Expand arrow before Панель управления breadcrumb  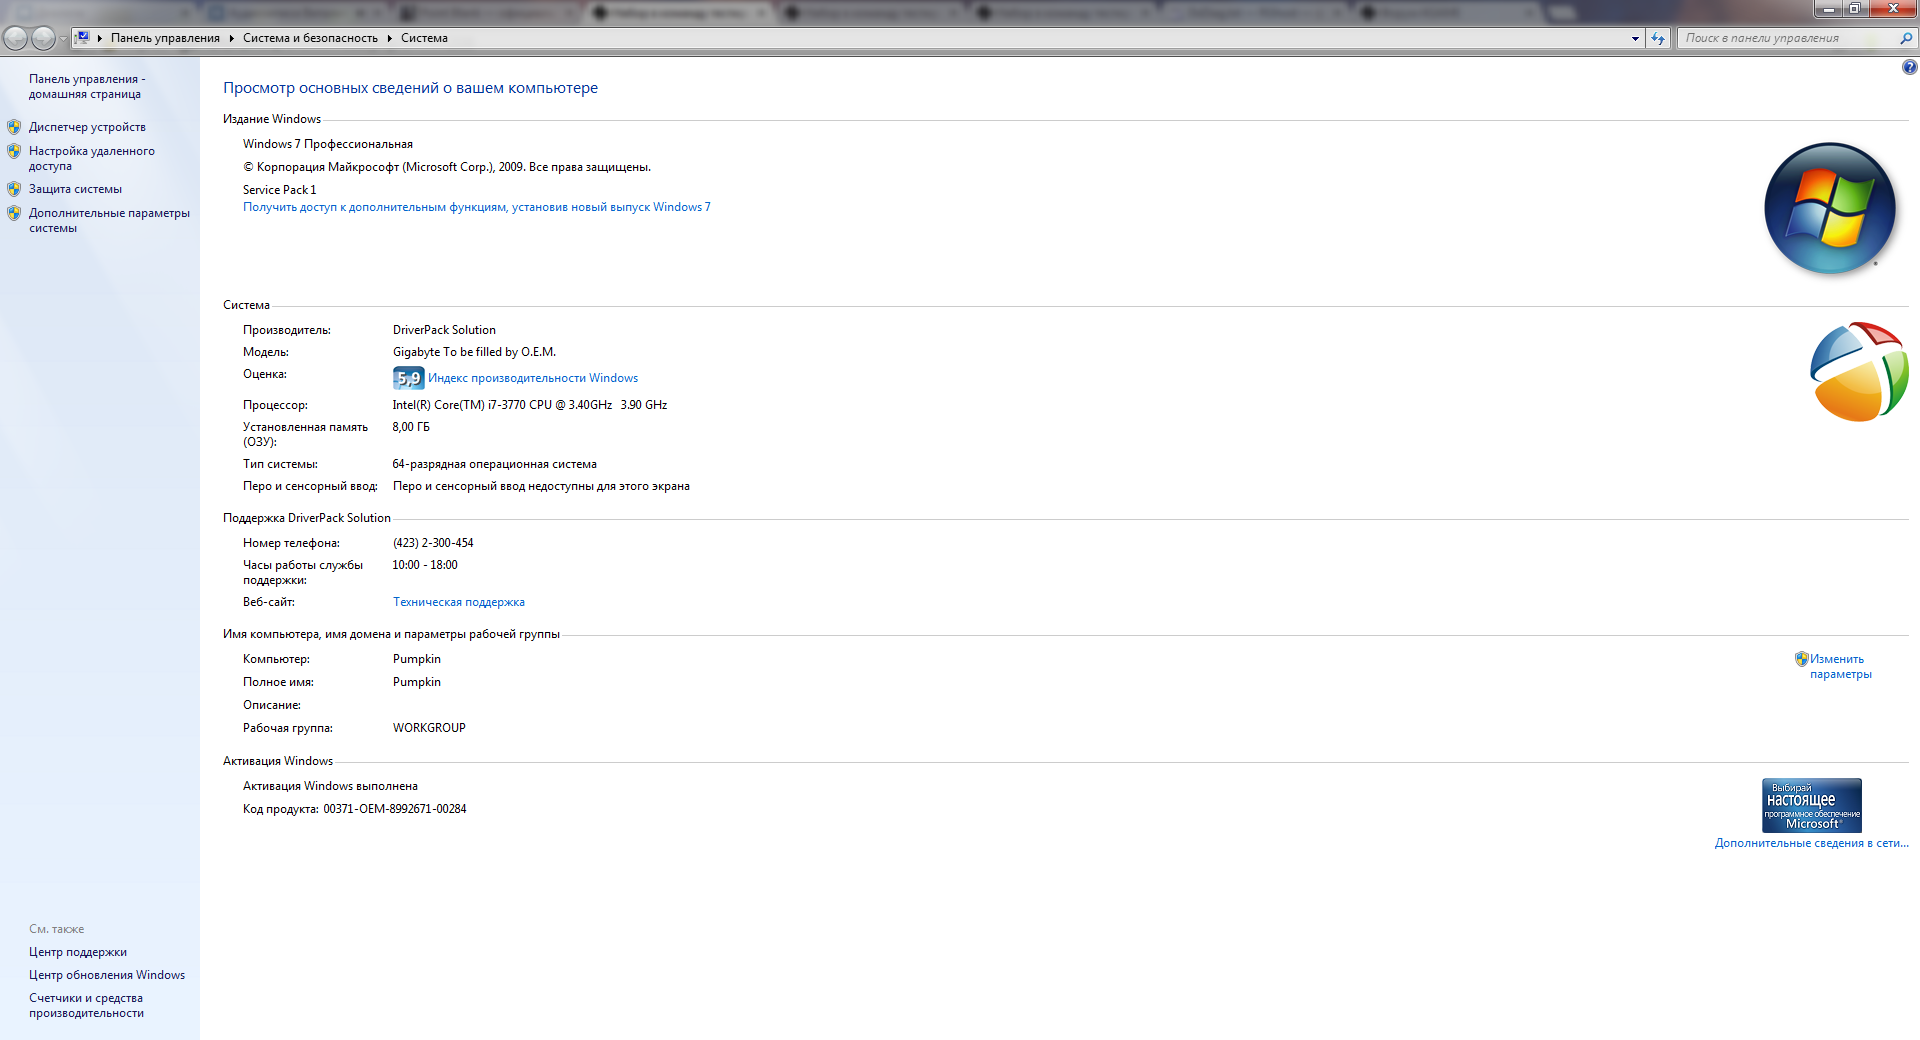tap(100, 38)
